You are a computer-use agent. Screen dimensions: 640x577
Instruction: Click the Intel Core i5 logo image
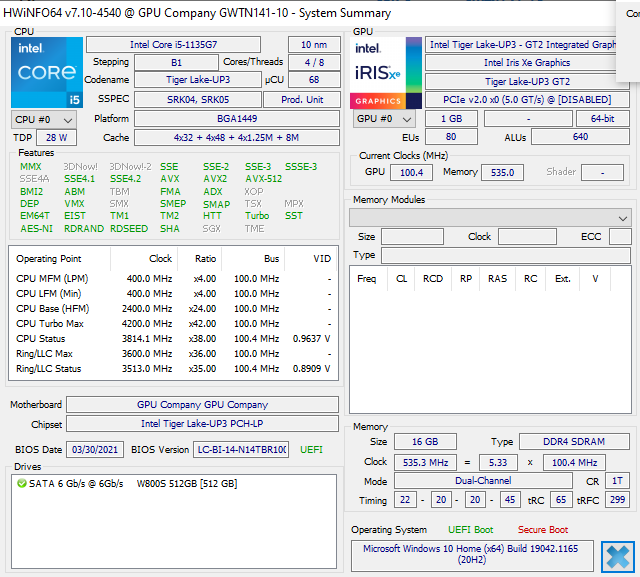pyautogui.click(x=47, y=72)
